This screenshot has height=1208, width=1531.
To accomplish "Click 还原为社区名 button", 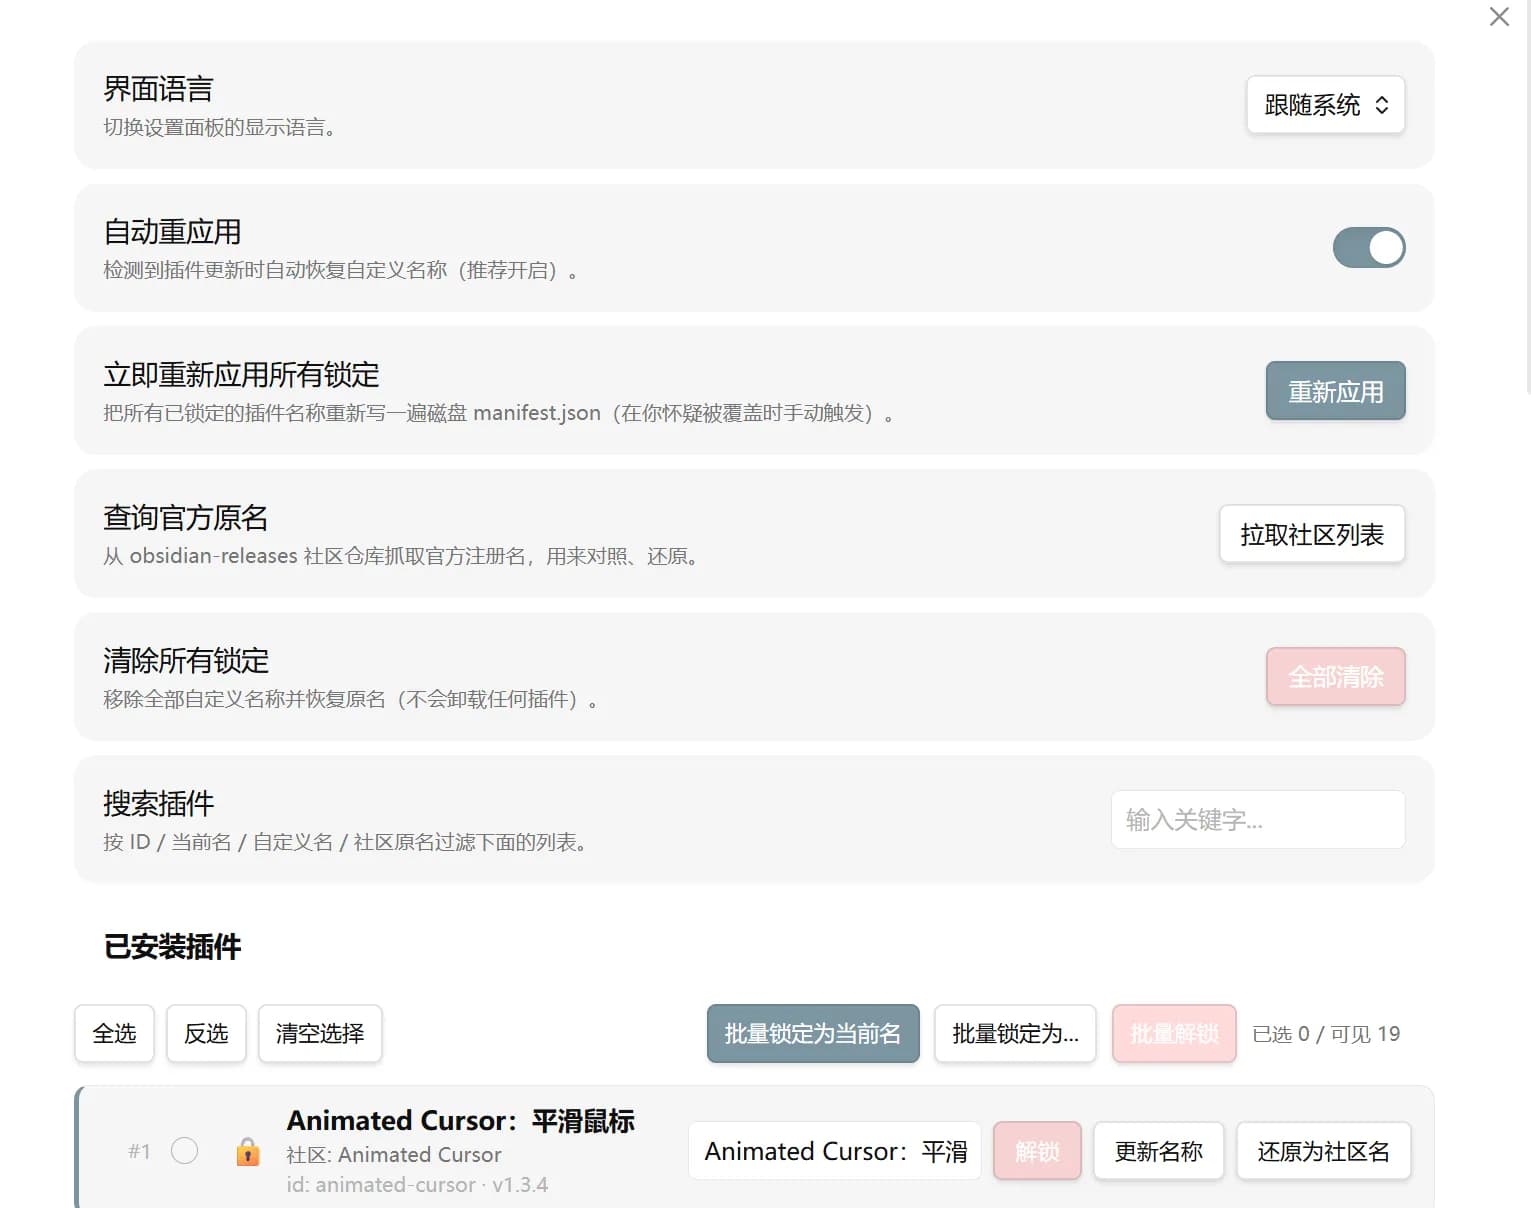I will pyautogui.click(x=1324, y=1151).
